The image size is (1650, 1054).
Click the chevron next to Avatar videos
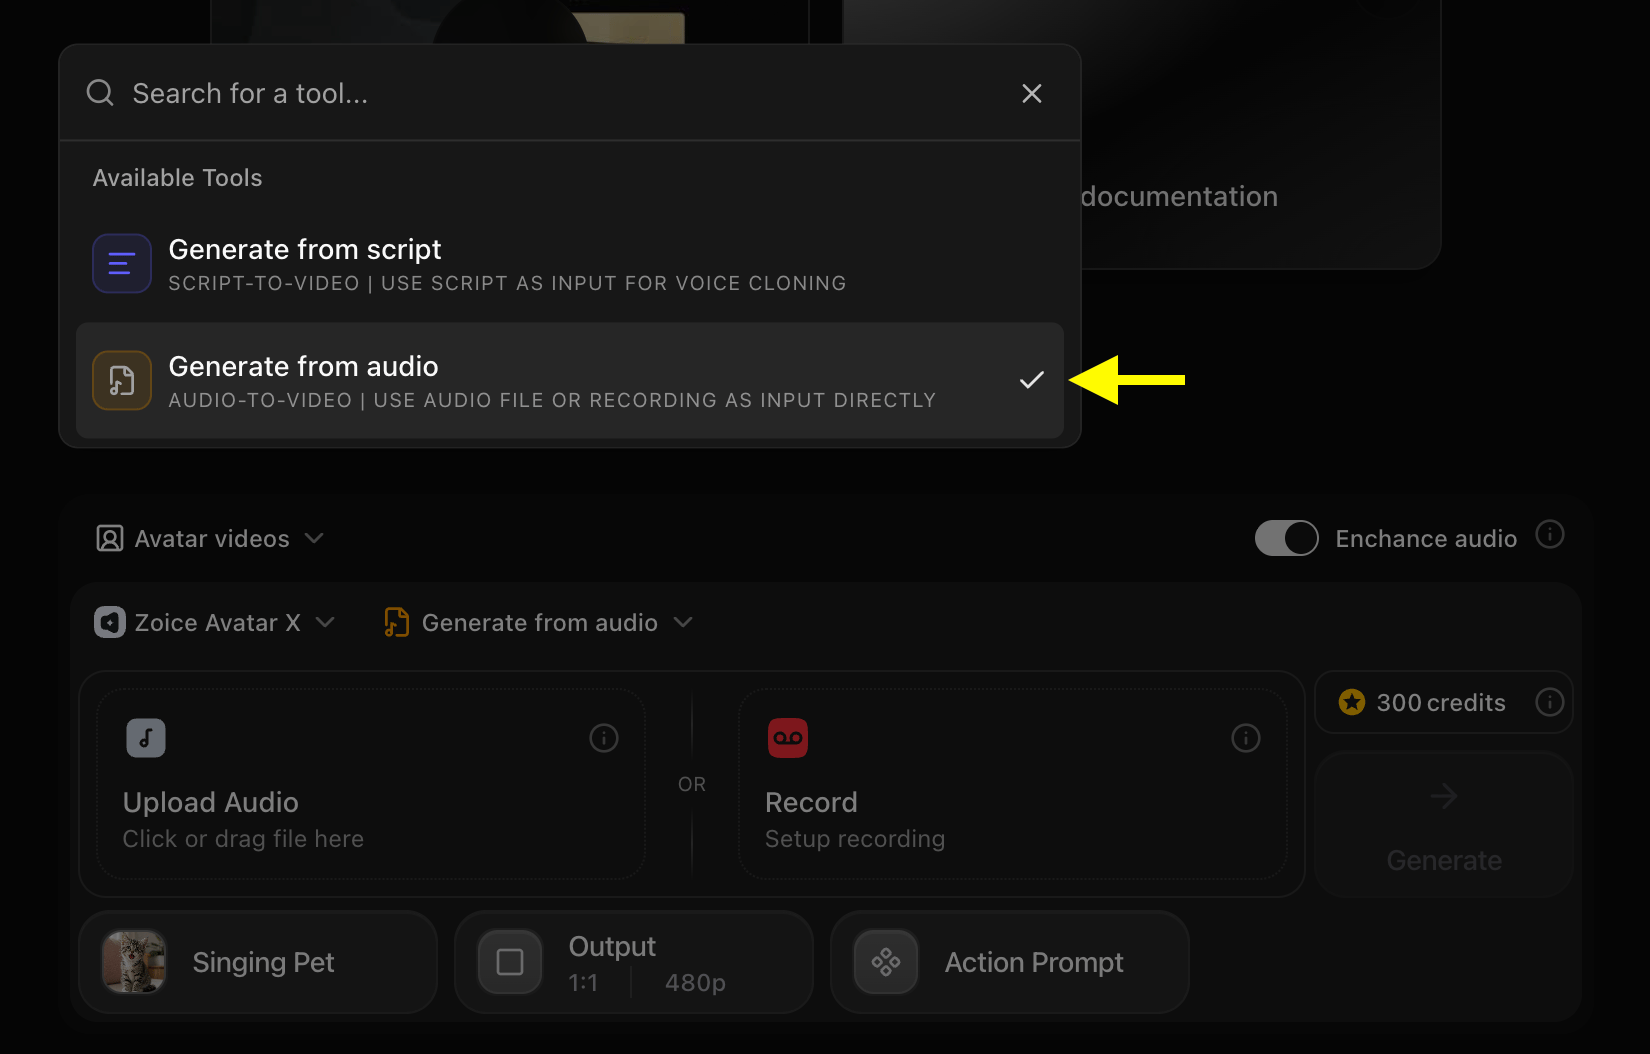coord(314,538)
